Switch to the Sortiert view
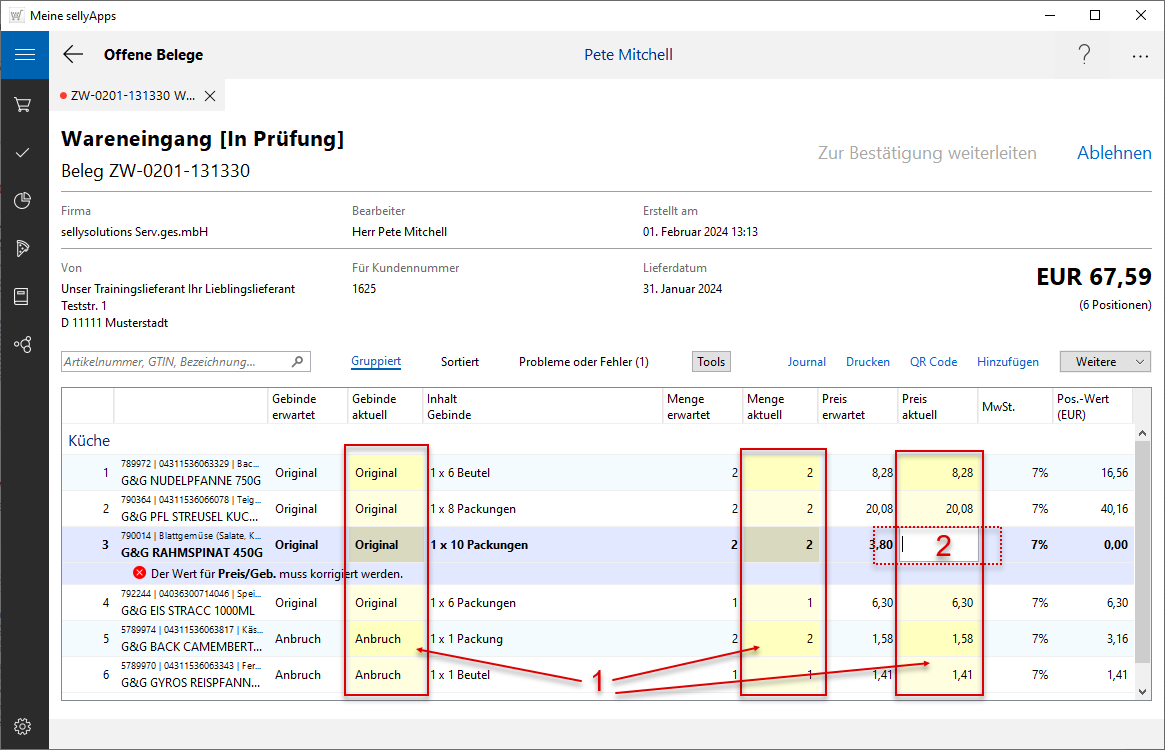Screen dimensions: 1165x750 pos(459,362)
